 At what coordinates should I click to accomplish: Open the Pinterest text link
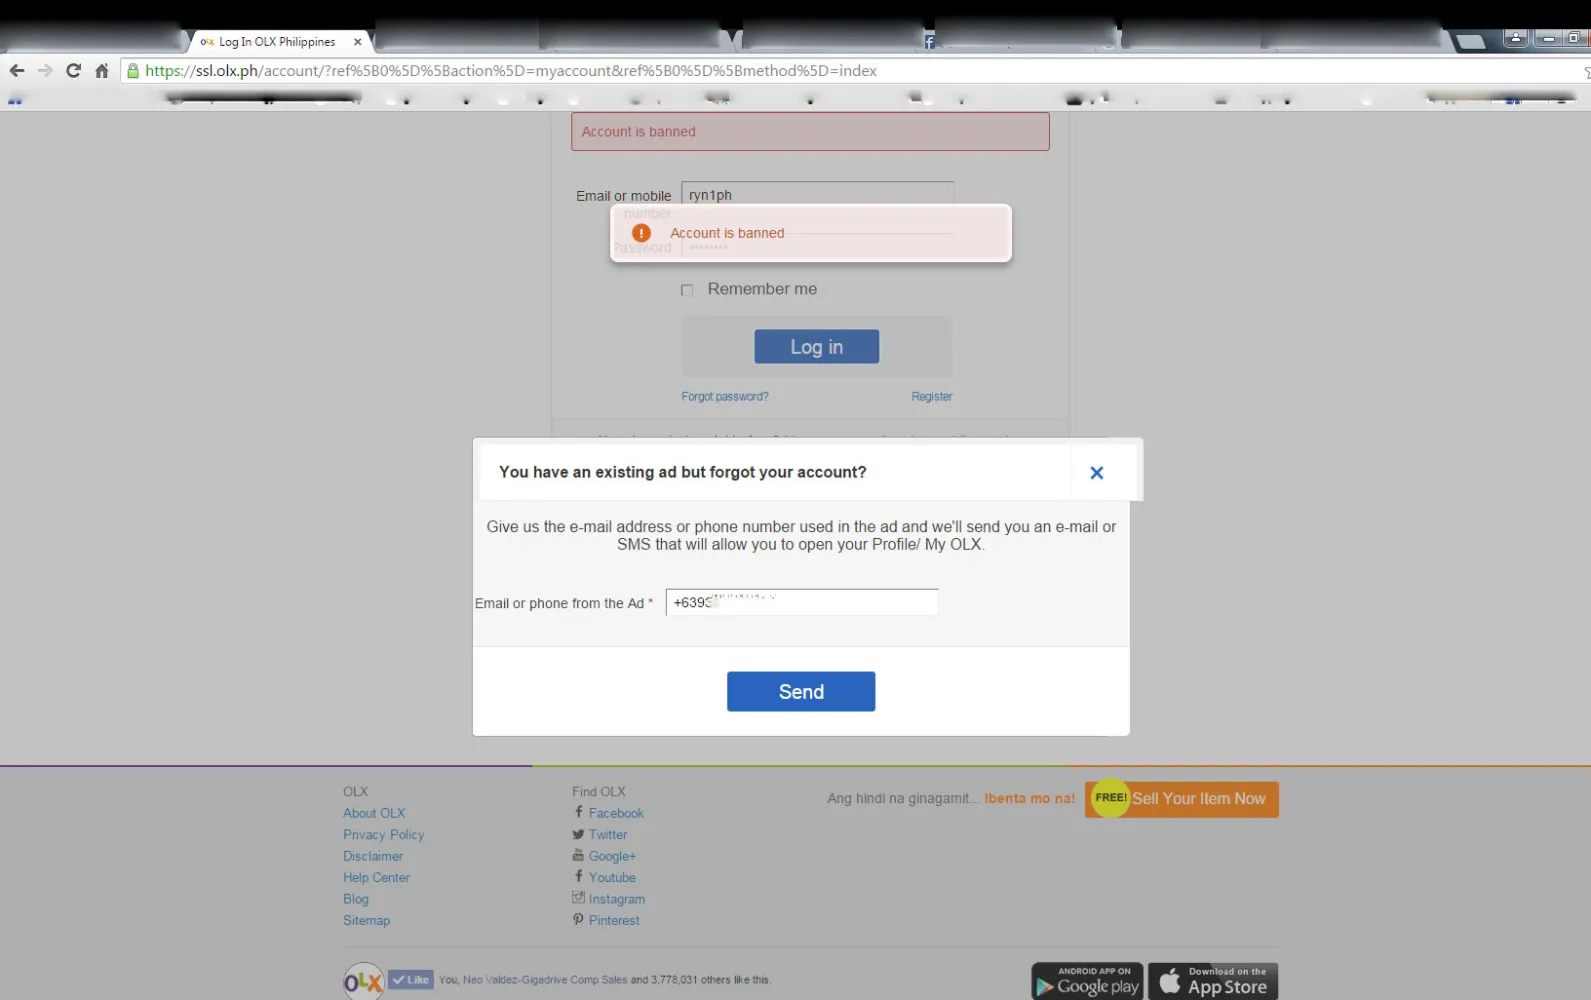point(614,921)
